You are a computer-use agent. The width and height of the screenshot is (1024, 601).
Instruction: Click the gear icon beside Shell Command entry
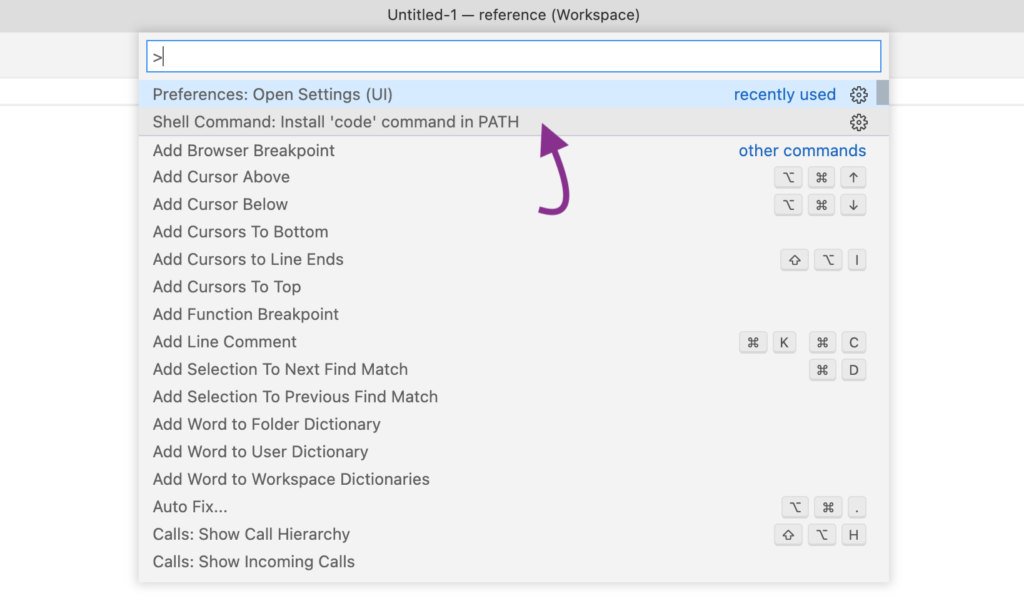pos(858,122)
